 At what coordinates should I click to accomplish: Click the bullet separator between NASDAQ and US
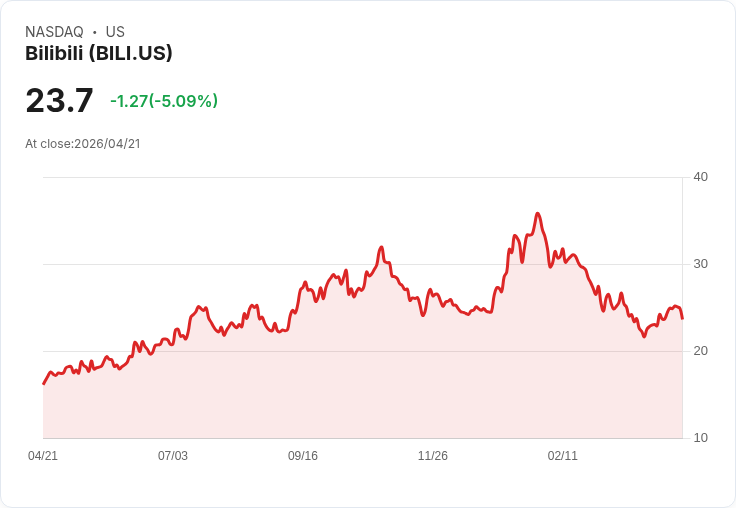[x=94, y=32]
